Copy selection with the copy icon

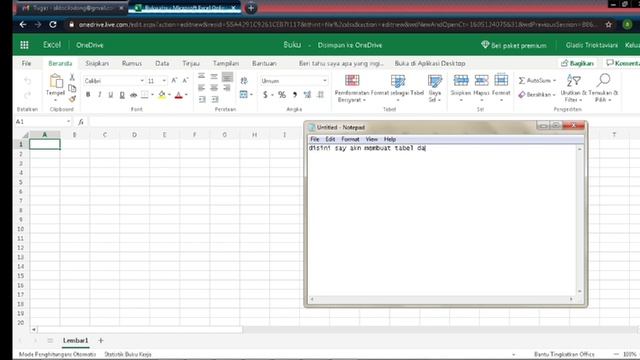point(72,88)
